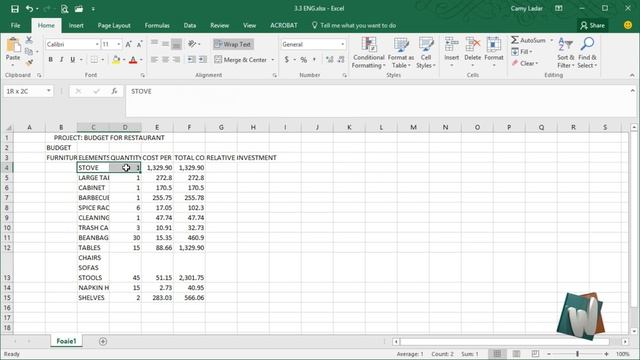Screen dimensions: 640x360
Task: Open the Formulas tab
Action: tap(157, 25)
